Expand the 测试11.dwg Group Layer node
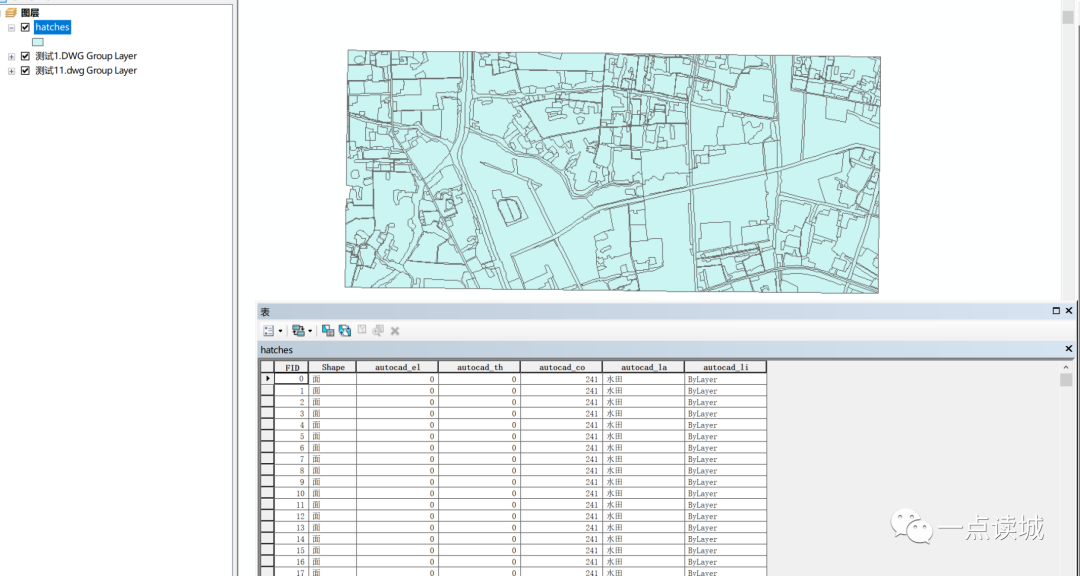This screenshot has width=1080, height=576. pyautogui.click(x=11, y=71)
